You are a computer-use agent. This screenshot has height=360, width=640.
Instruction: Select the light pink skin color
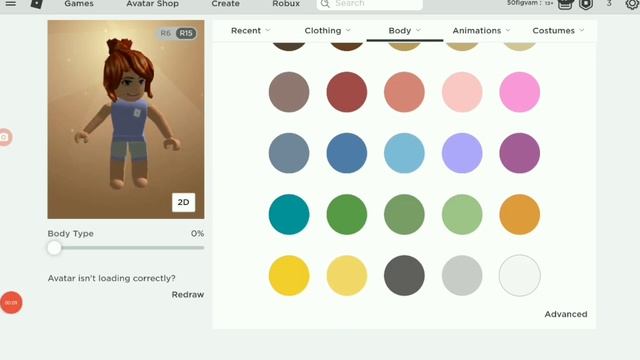(462, 92)
